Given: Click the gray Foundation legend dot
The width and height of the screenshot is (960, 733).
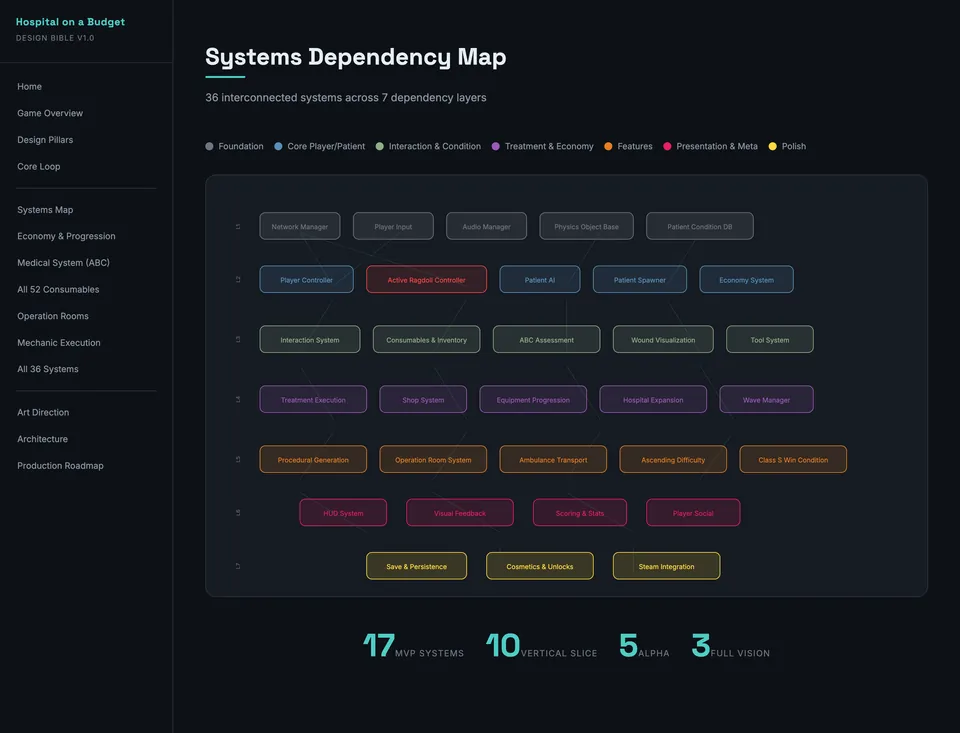Looking at the screenshot, I should [209, 146].
